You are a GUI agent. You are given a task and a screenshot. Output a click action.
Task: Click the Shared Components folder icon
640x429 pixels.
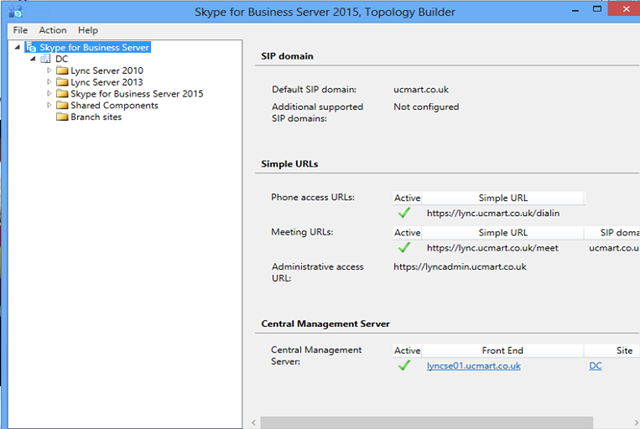click(x=62, y=105)
